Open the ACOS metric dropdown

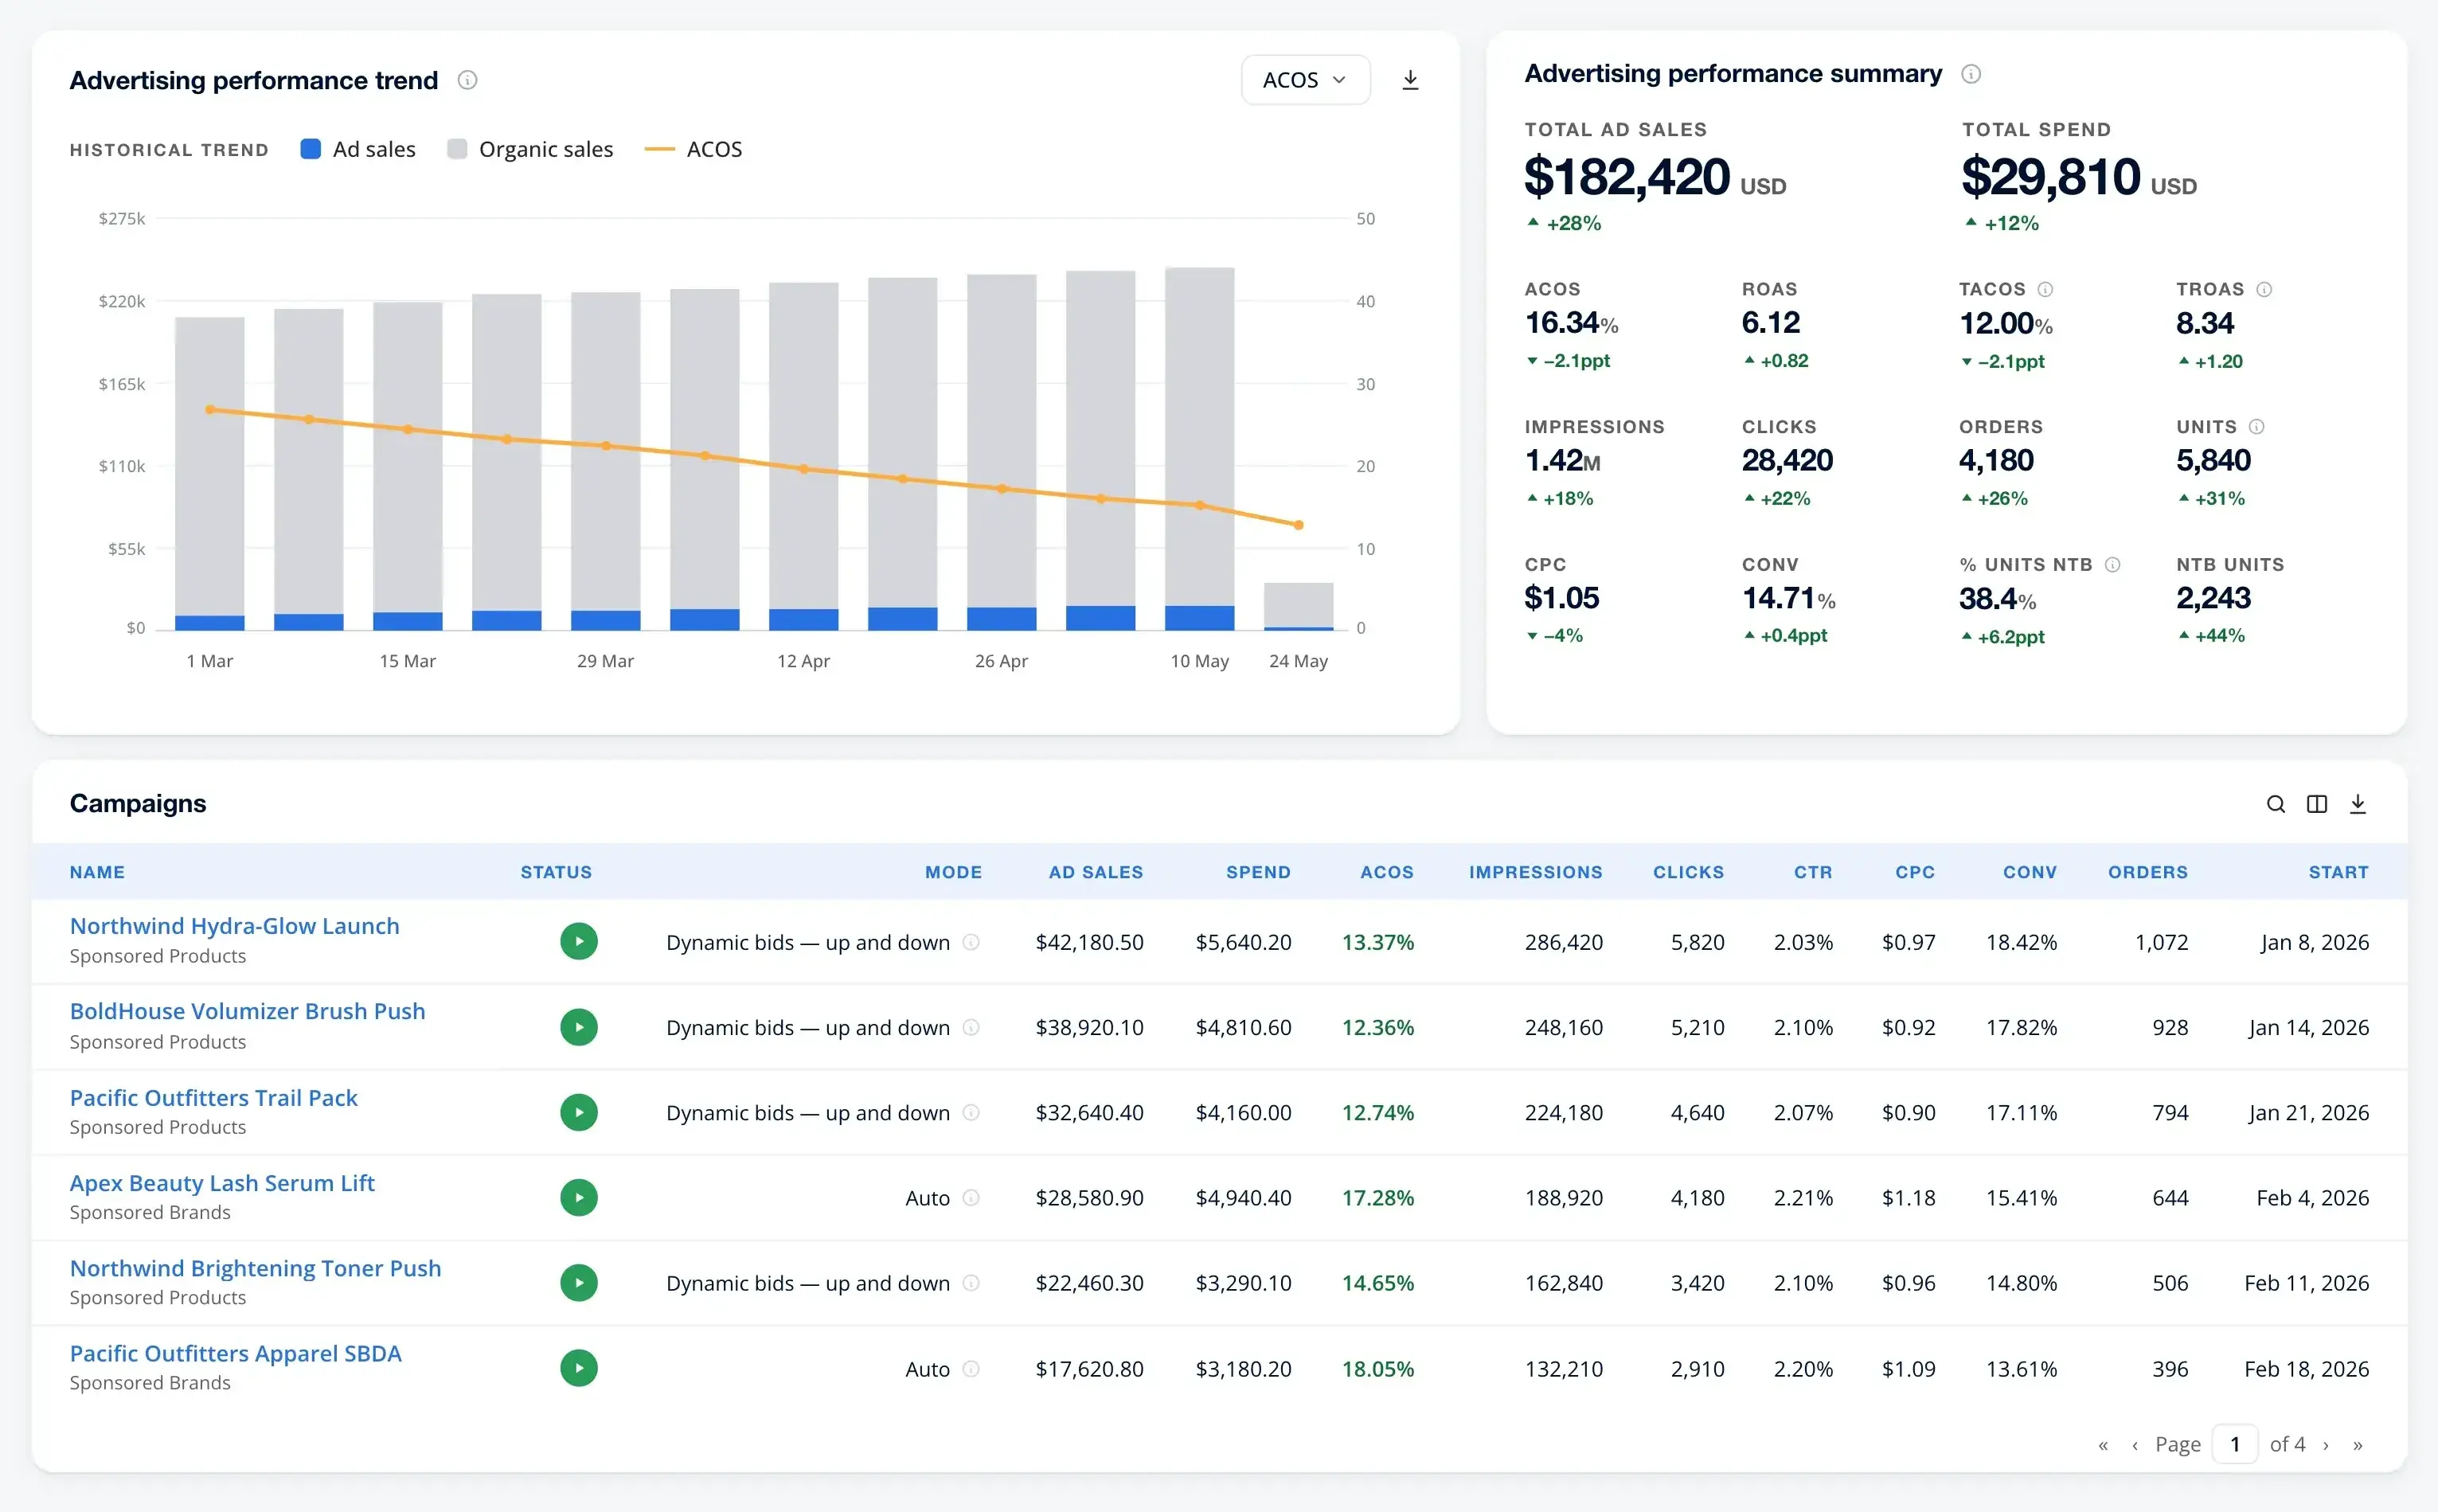tap(1305, 80)
